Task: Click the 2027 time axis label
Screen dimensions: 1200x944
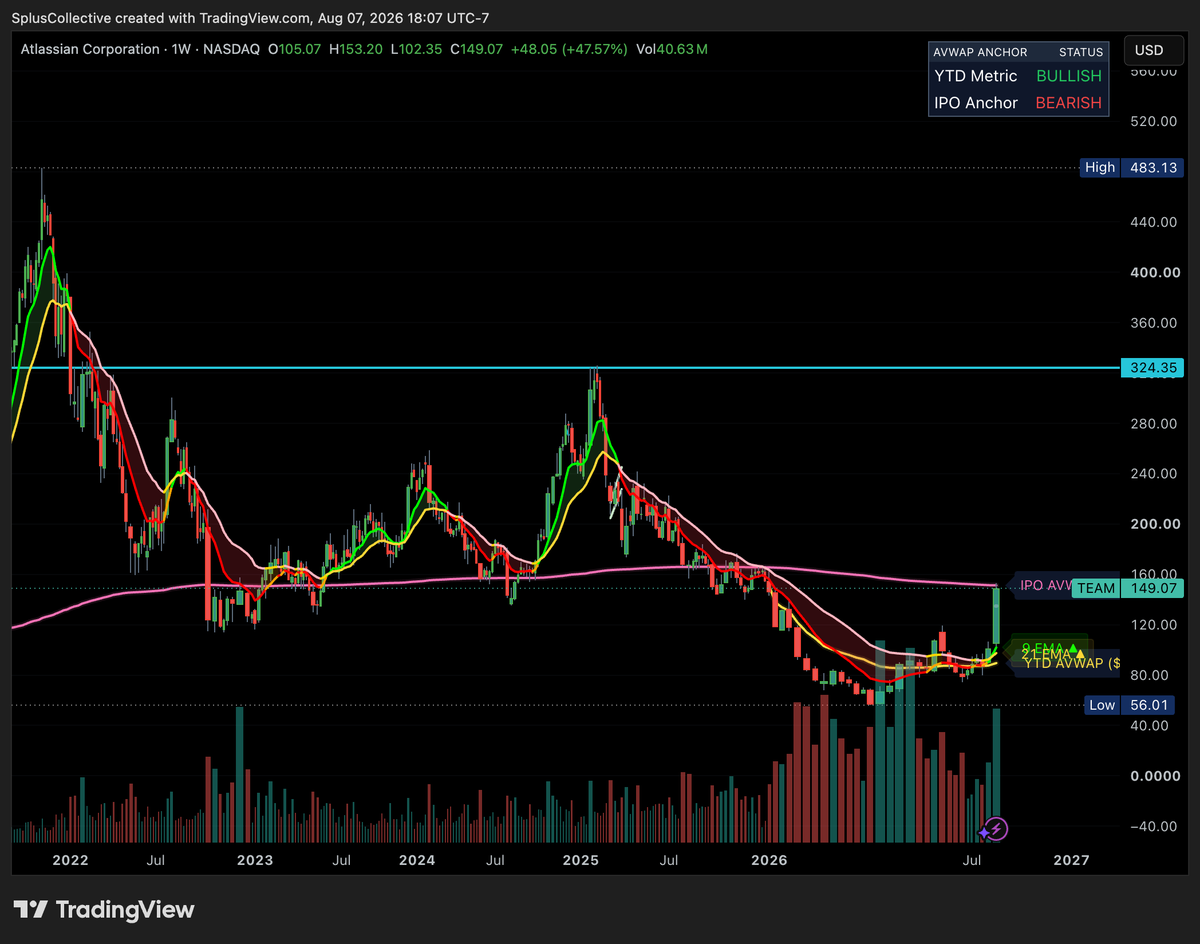Action: tap(1072, 860)
